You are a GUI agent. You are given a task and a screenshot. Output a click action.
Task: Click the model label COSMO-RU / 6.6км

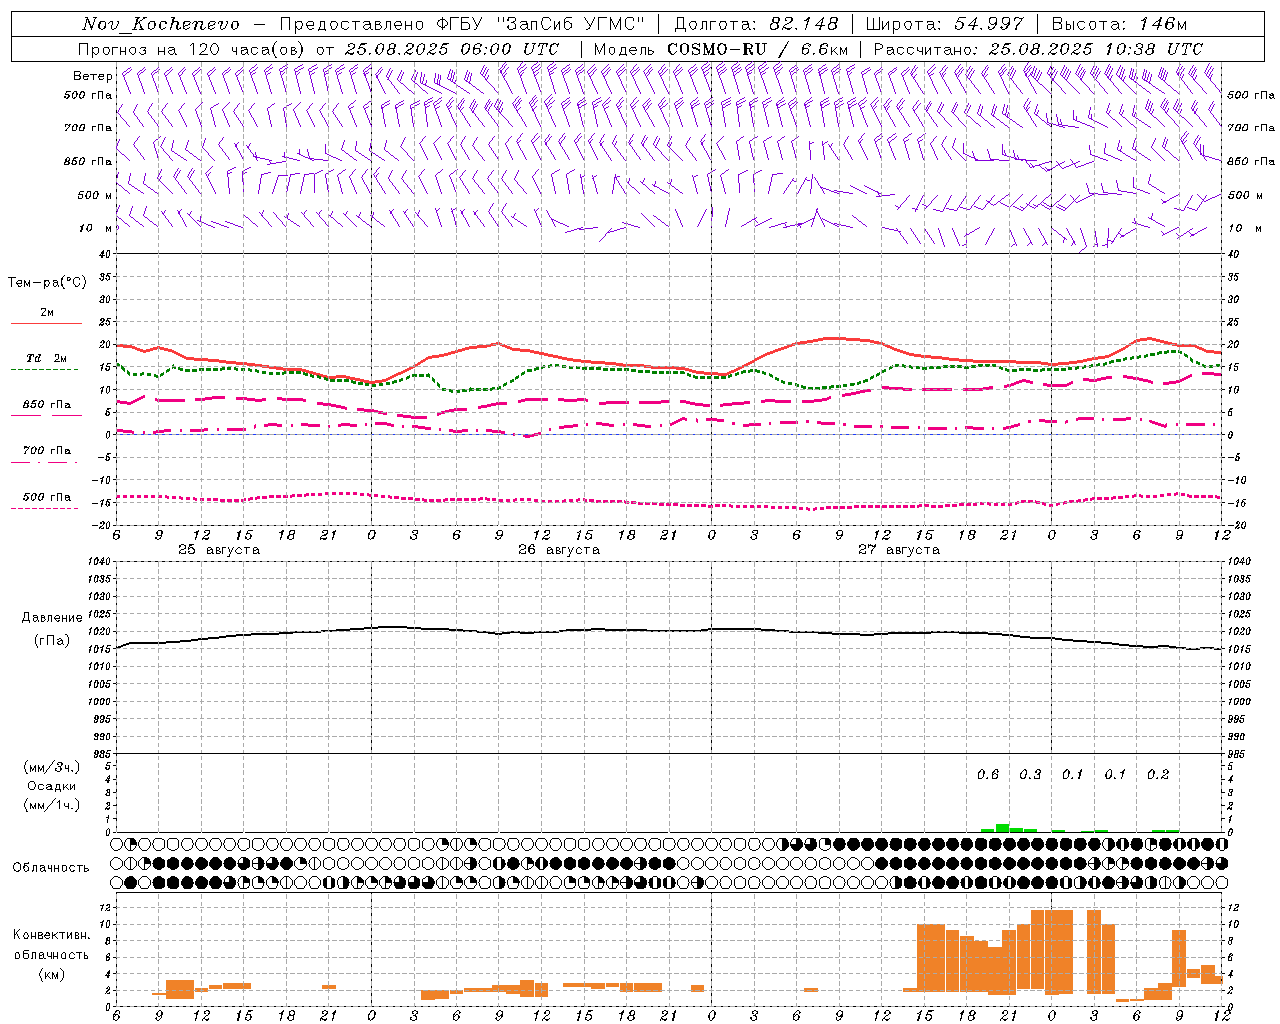758,49
